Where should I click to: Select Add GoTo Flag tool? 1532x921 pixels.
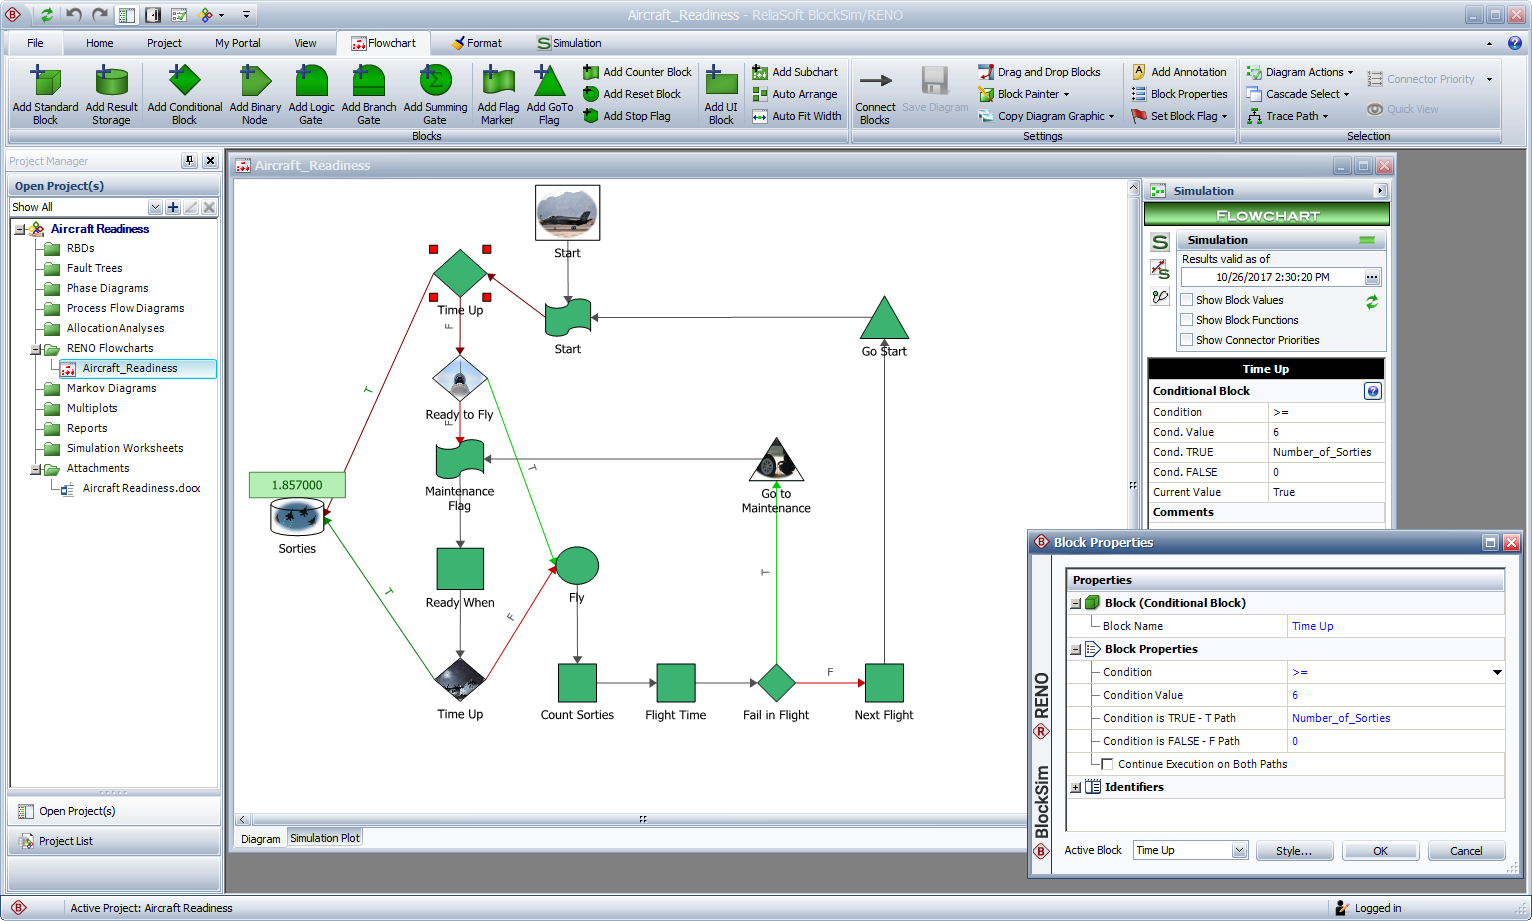click(549, 82)
